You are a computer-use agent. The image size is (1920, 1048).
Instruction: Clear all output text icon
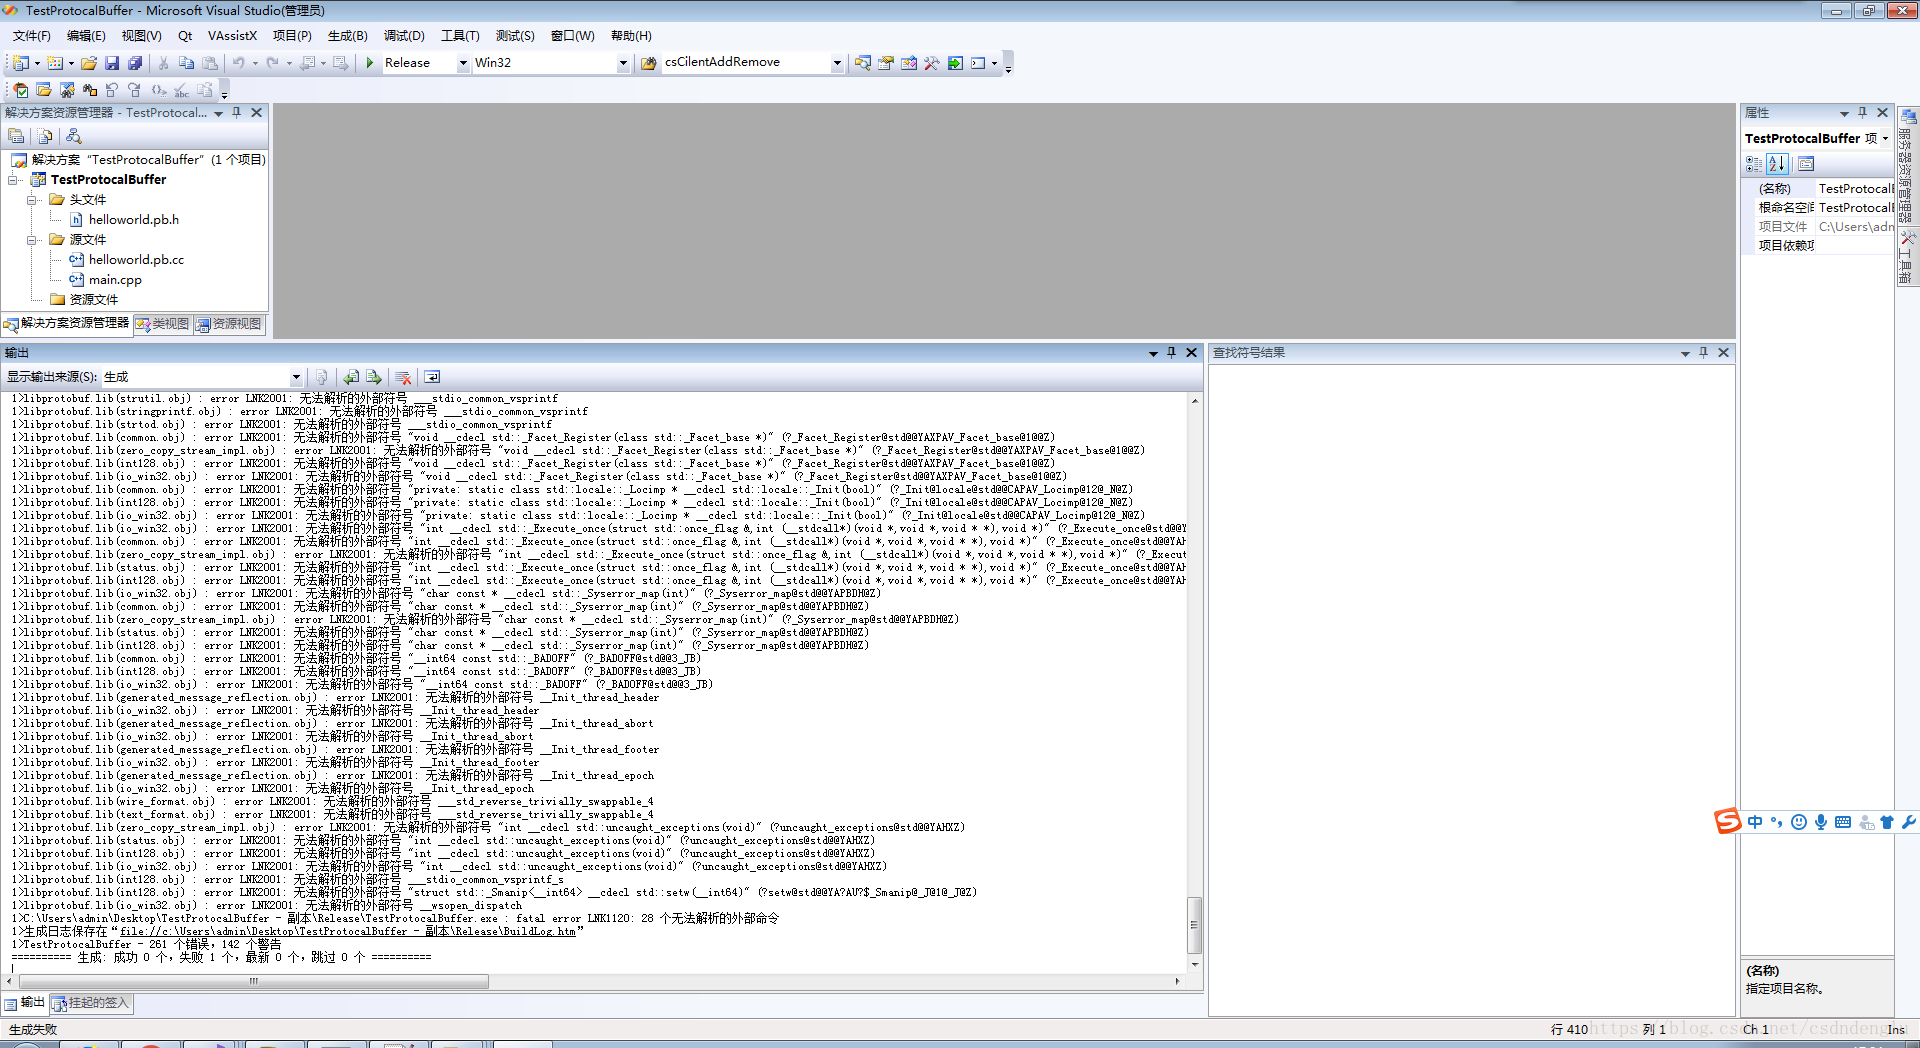[404, 377]
